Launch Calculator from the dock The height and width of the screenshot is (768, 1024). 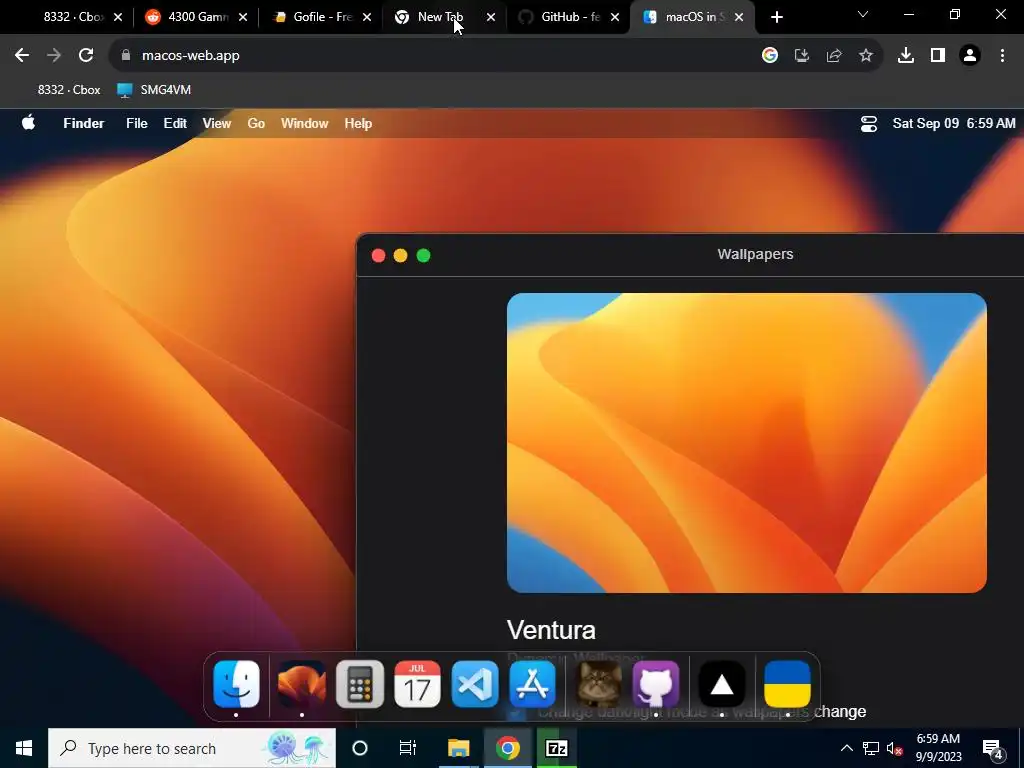pos(360,684)
